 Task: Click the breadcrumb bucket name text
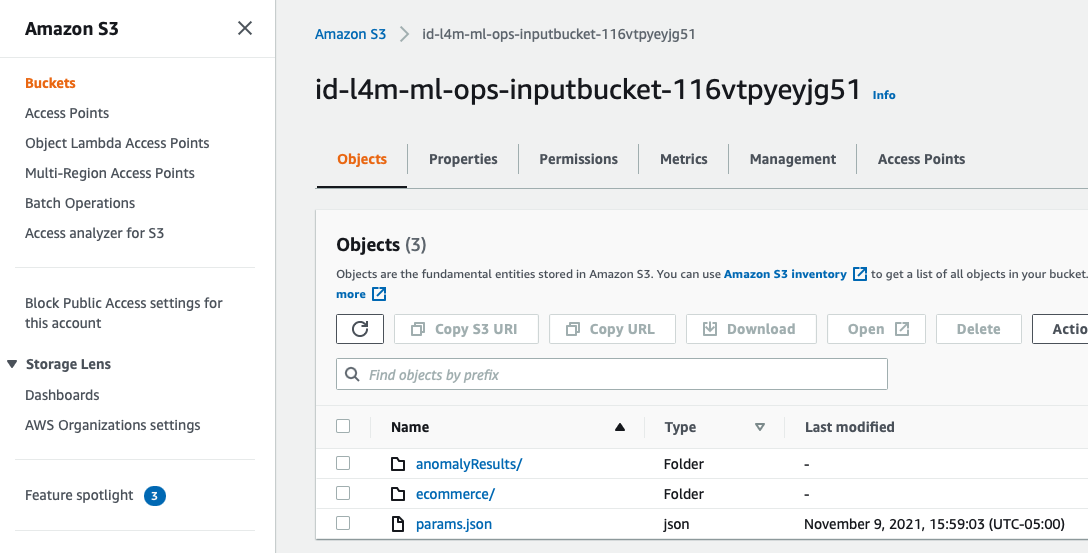(559, 34)
